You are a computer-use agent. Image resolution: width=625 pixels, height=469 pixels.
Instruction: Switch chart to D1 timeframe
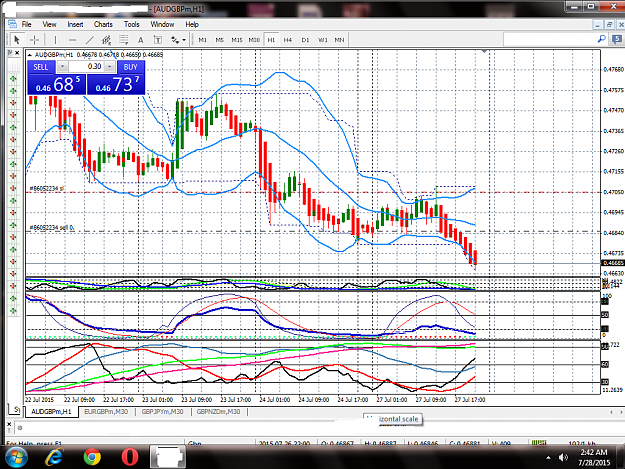(305, 40)
